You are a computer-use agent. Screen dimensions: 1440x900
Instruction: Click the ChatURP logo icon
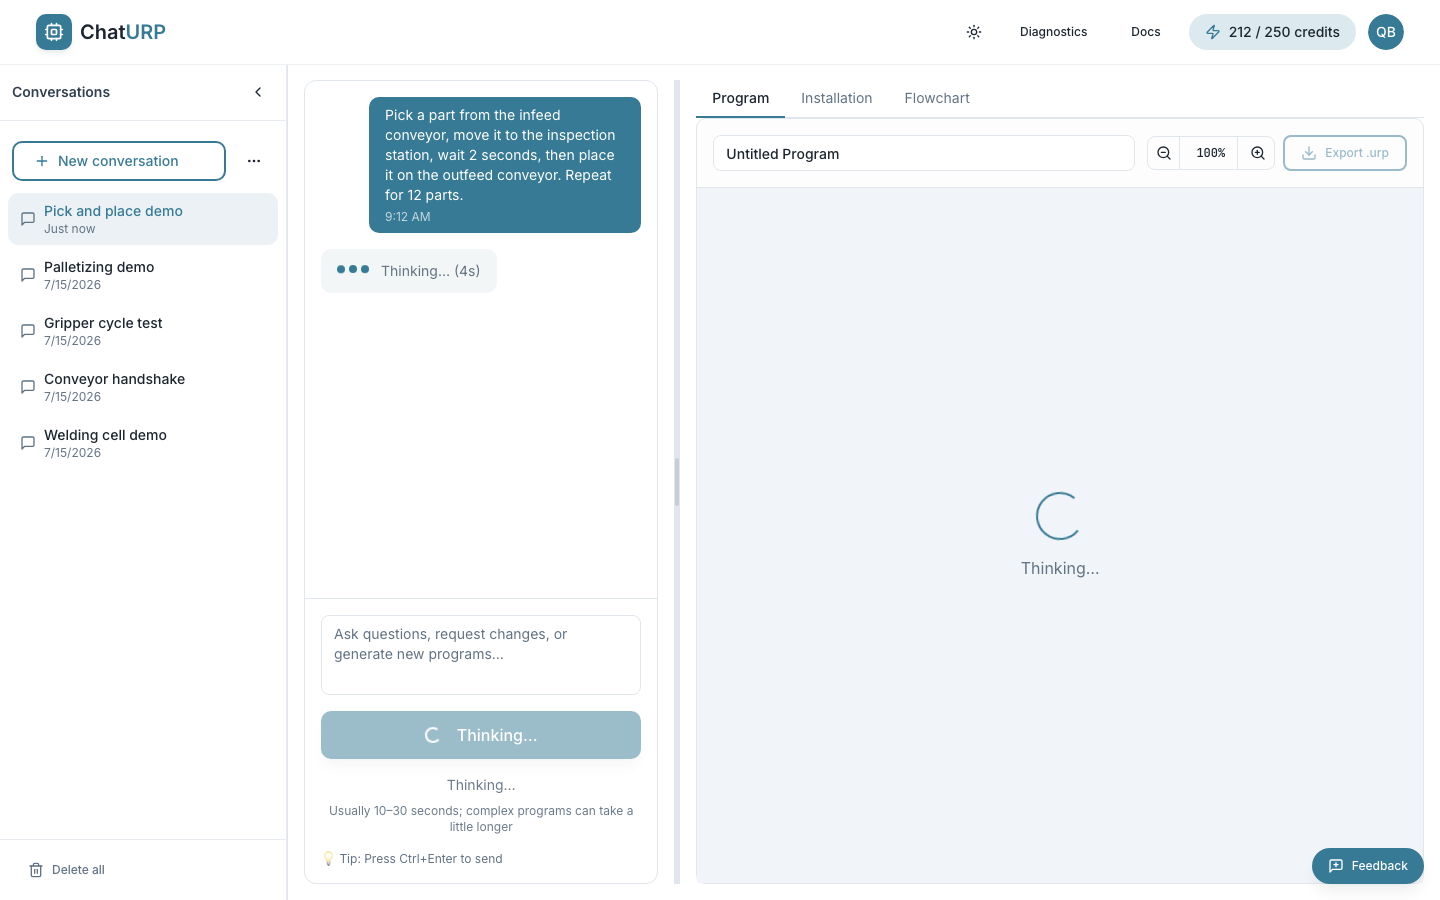pos(54,32)
